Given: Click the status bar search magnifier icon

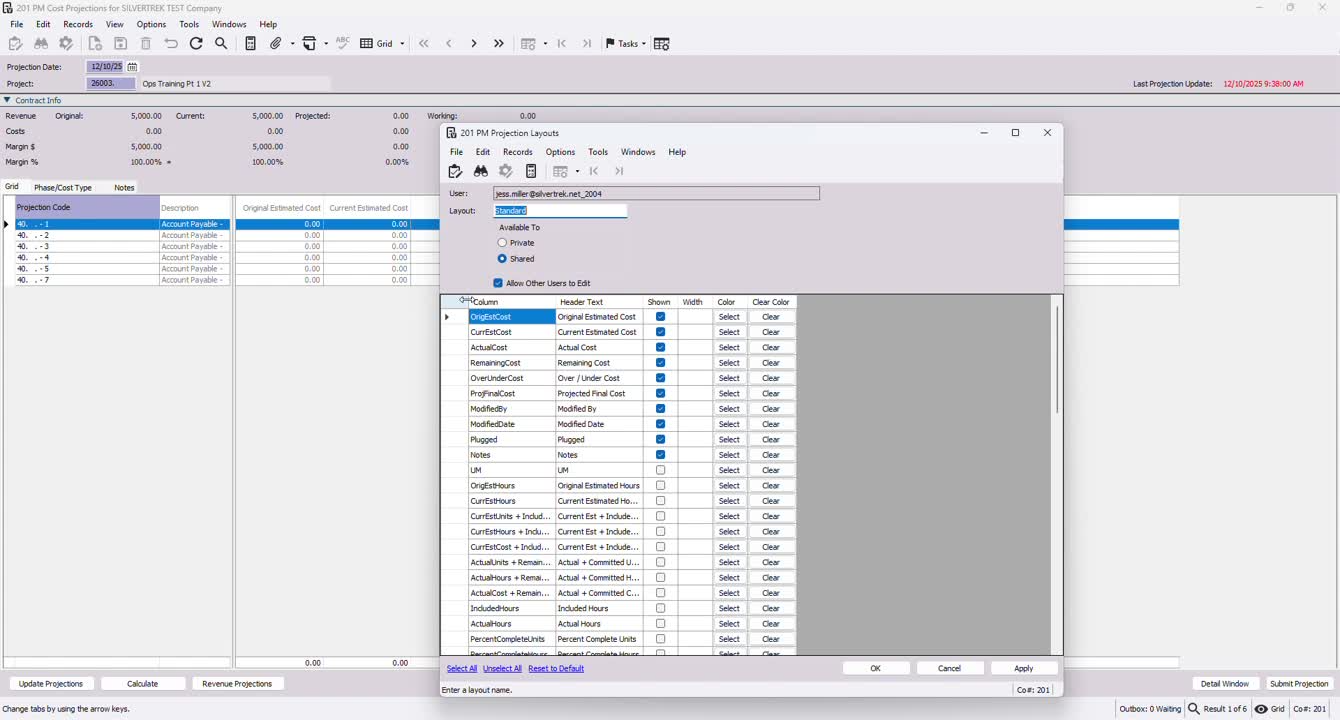Looking at the screenshot, I should (1194, 709).
